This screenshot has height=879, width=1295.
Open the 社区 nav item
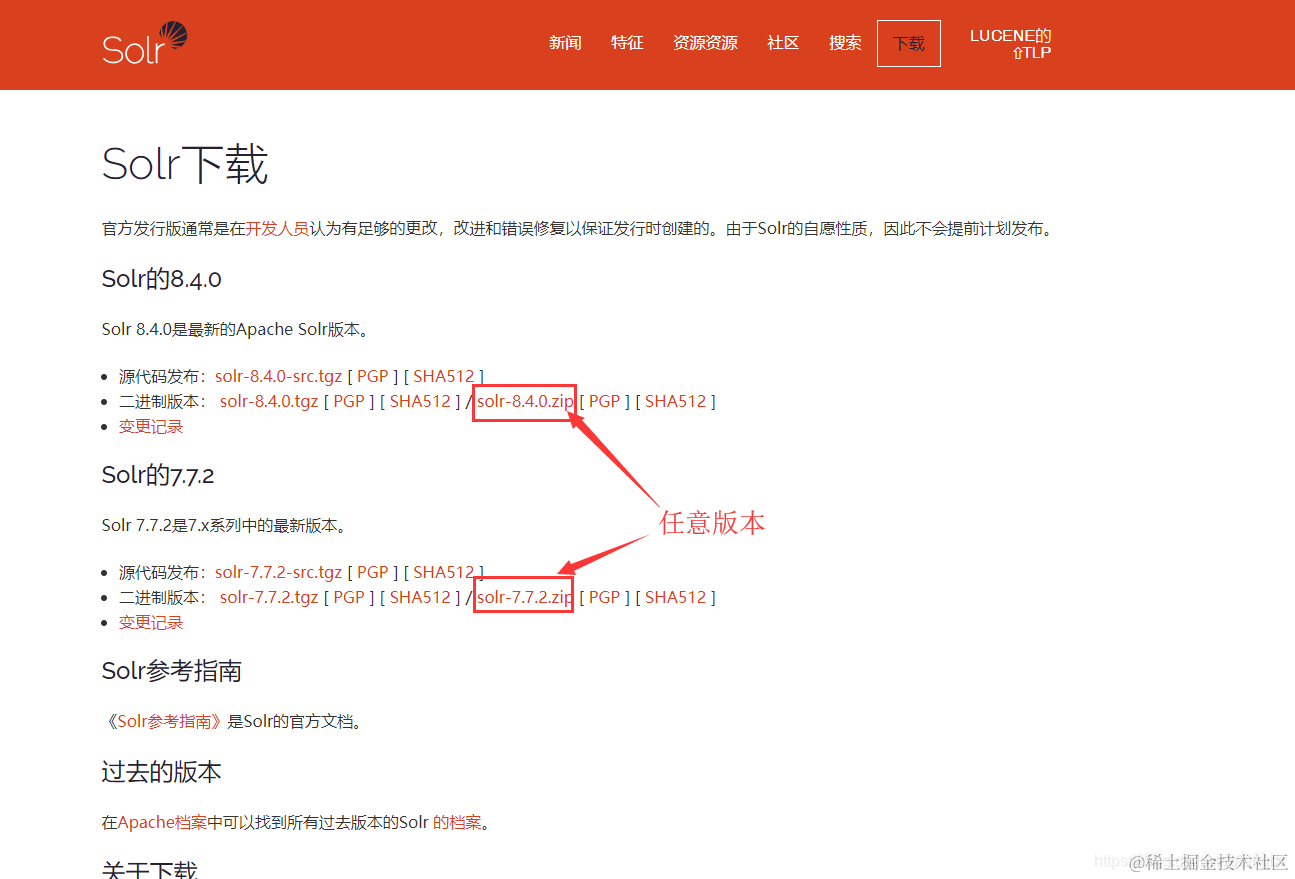point(783,43)
